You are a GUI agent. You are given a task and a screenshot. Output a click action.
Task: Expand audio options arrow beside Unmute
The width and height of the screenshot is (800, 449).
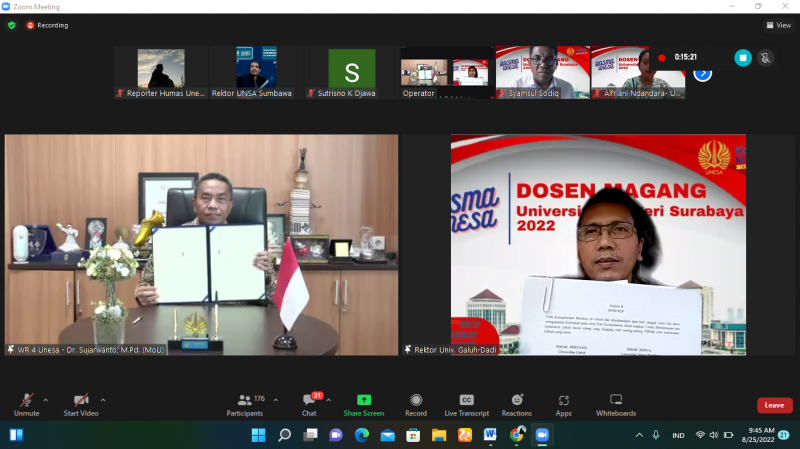pos(46,400)
